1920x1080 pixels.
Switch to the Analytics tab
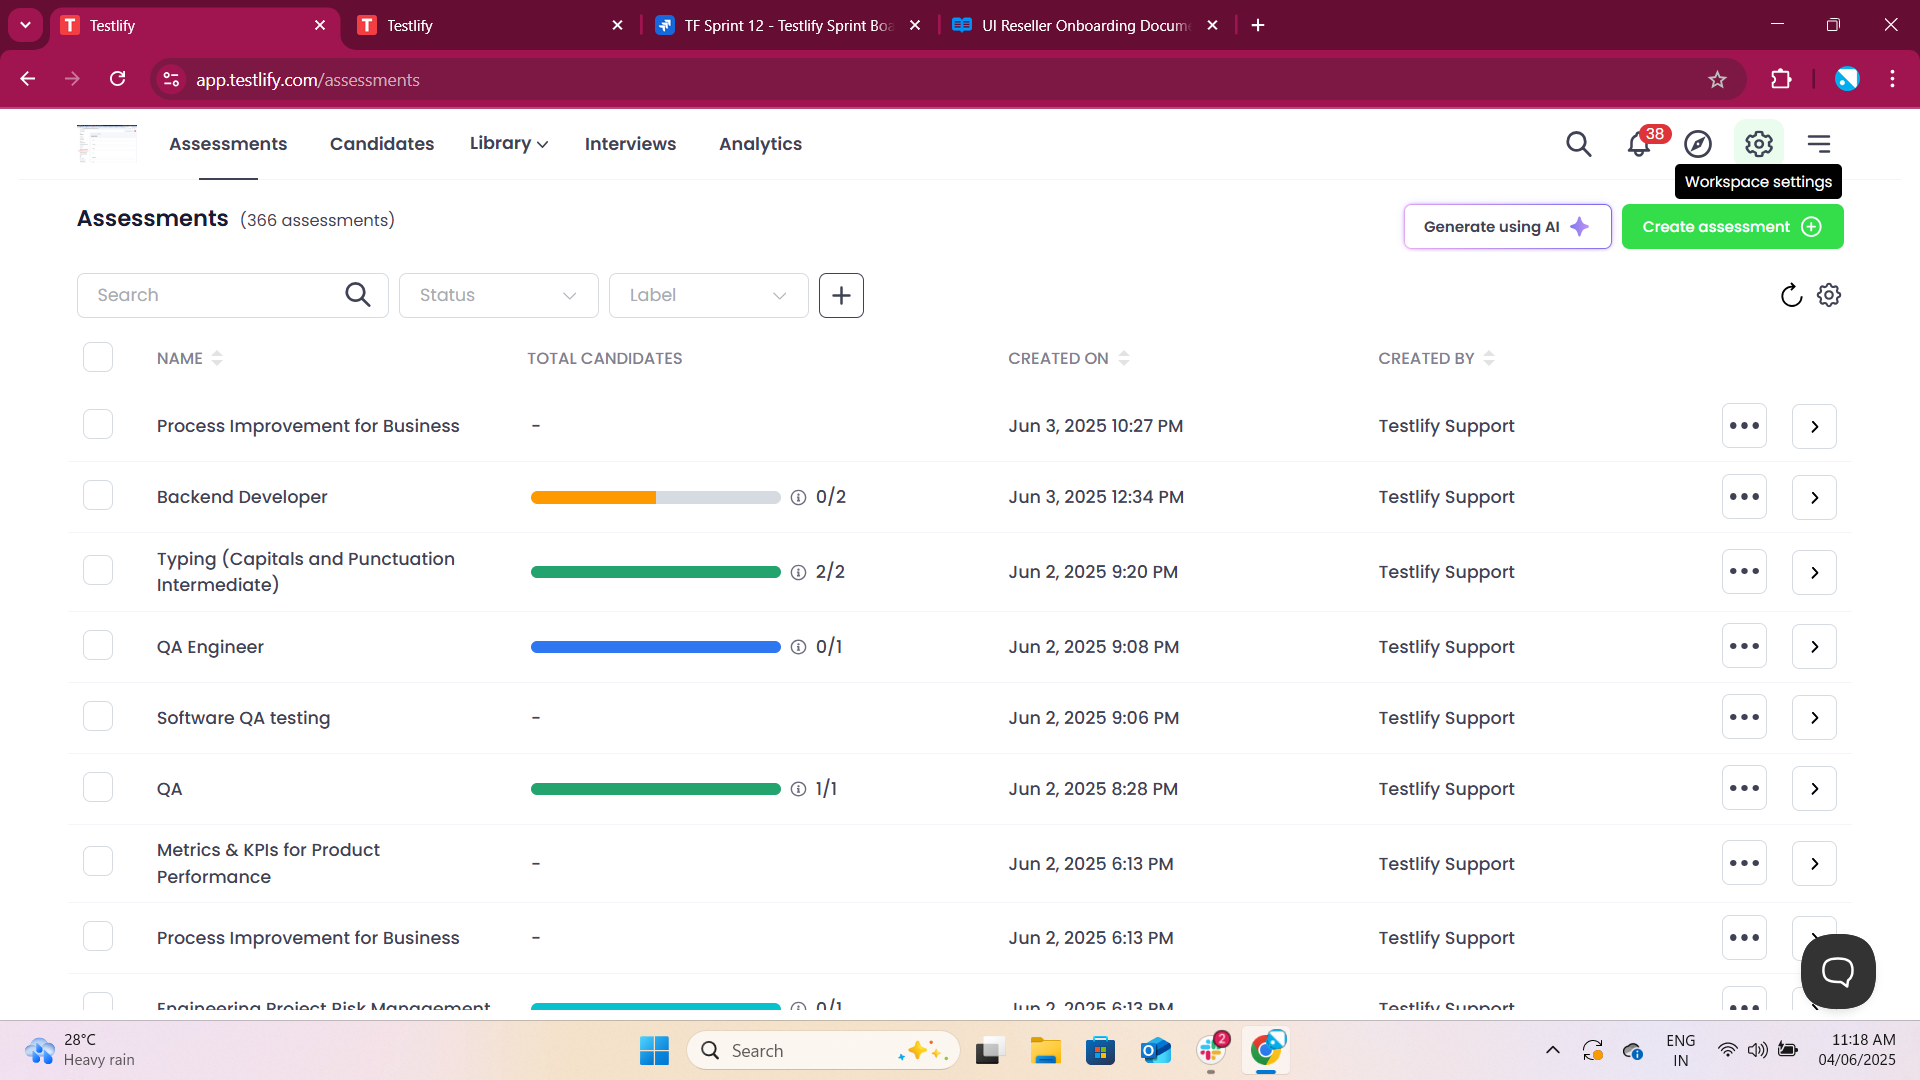pos(760,144)
